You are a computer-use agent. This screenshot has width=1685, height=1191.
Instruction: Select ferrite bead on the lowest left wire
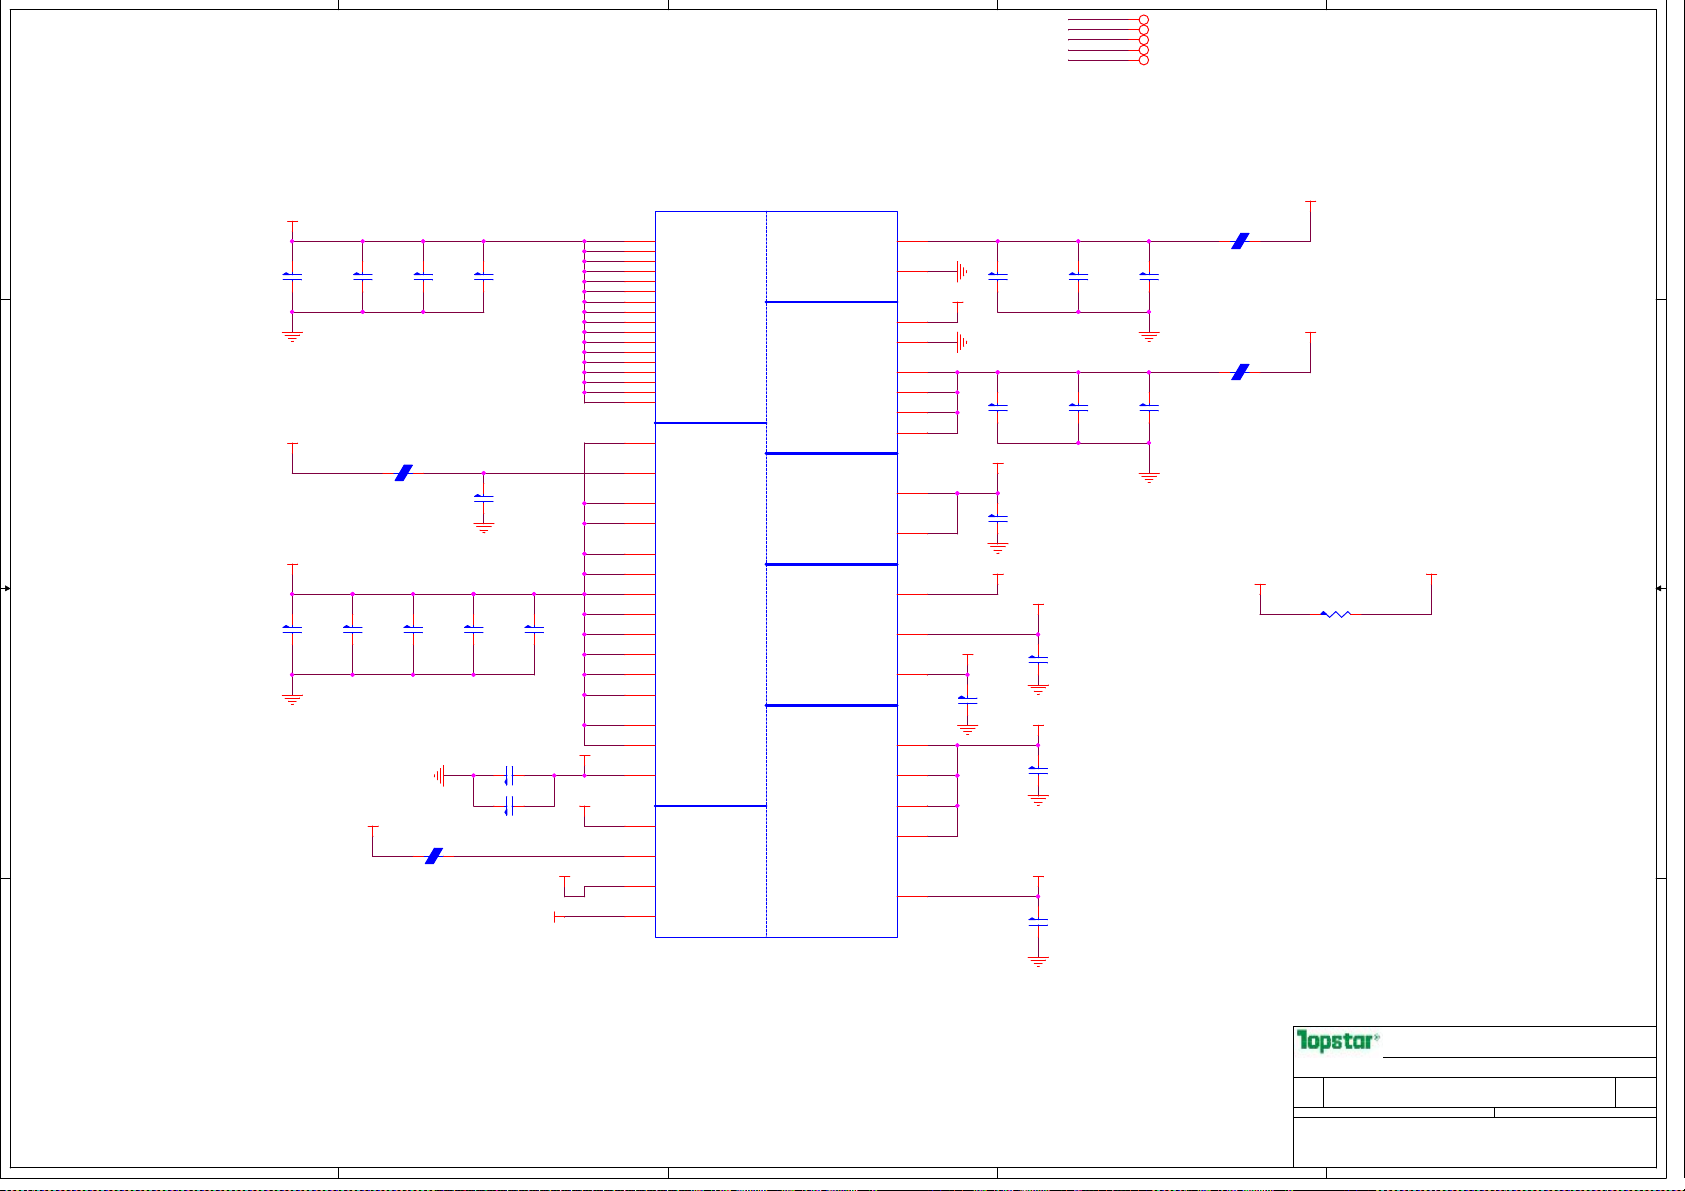coord(434,856)
